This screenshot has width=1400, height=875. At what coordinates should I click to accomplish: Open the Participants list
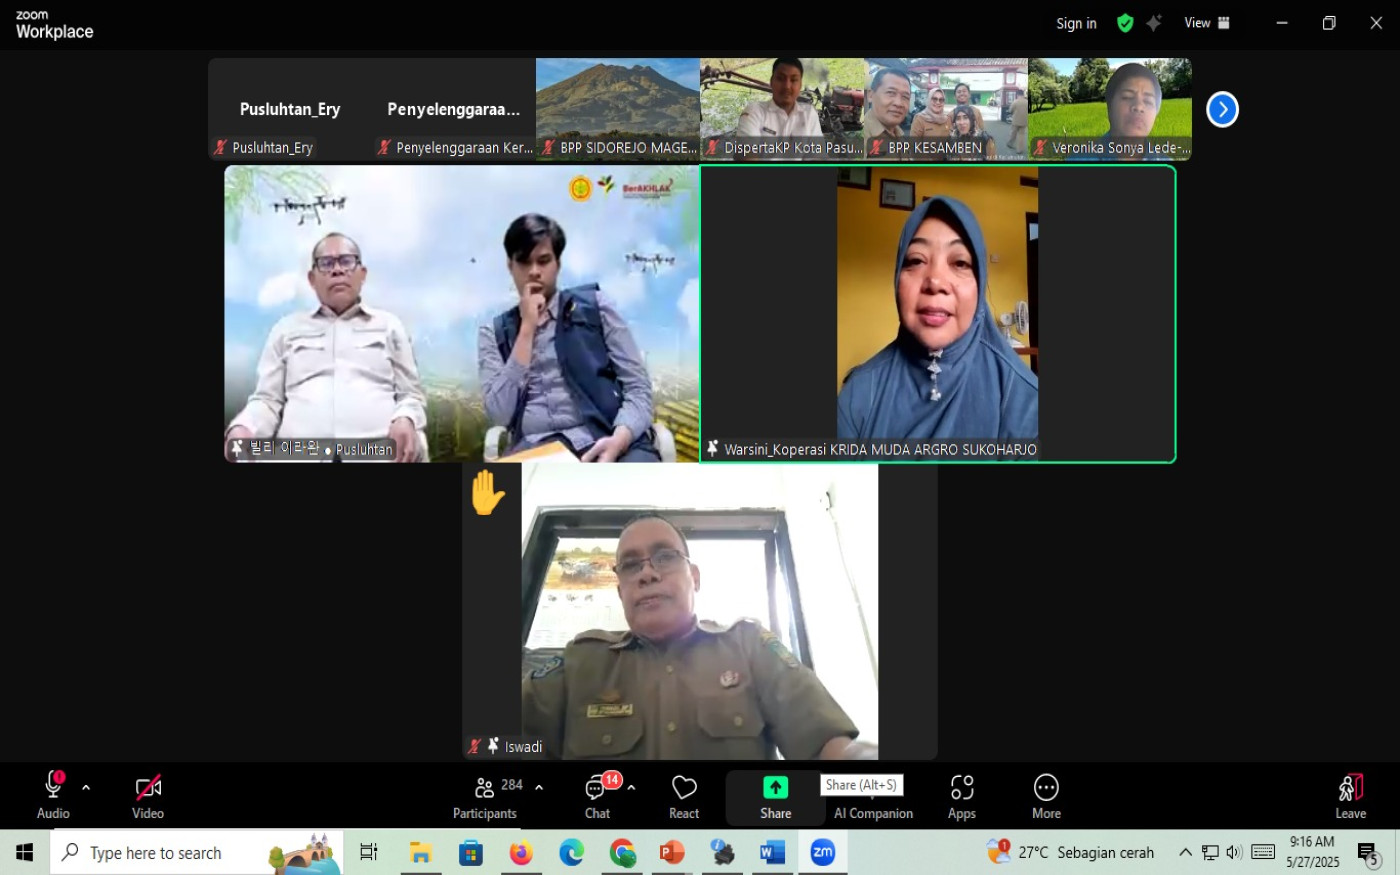pyautogui.click(x=485, y=797)
